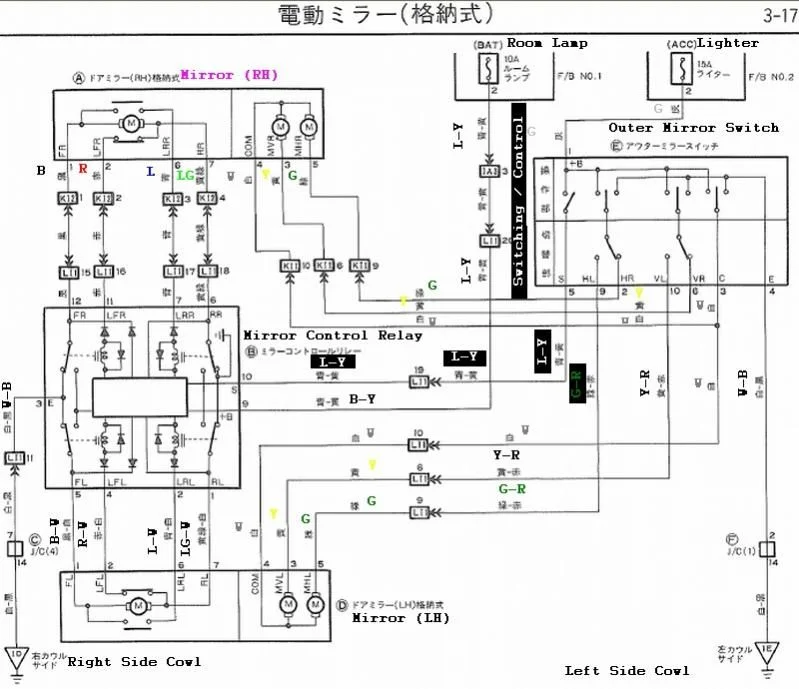Image resolution: width=799 pixels, height=689 pixels.
Task: Click the 10A Room Lamp fuse symbol
Action: 489,72
